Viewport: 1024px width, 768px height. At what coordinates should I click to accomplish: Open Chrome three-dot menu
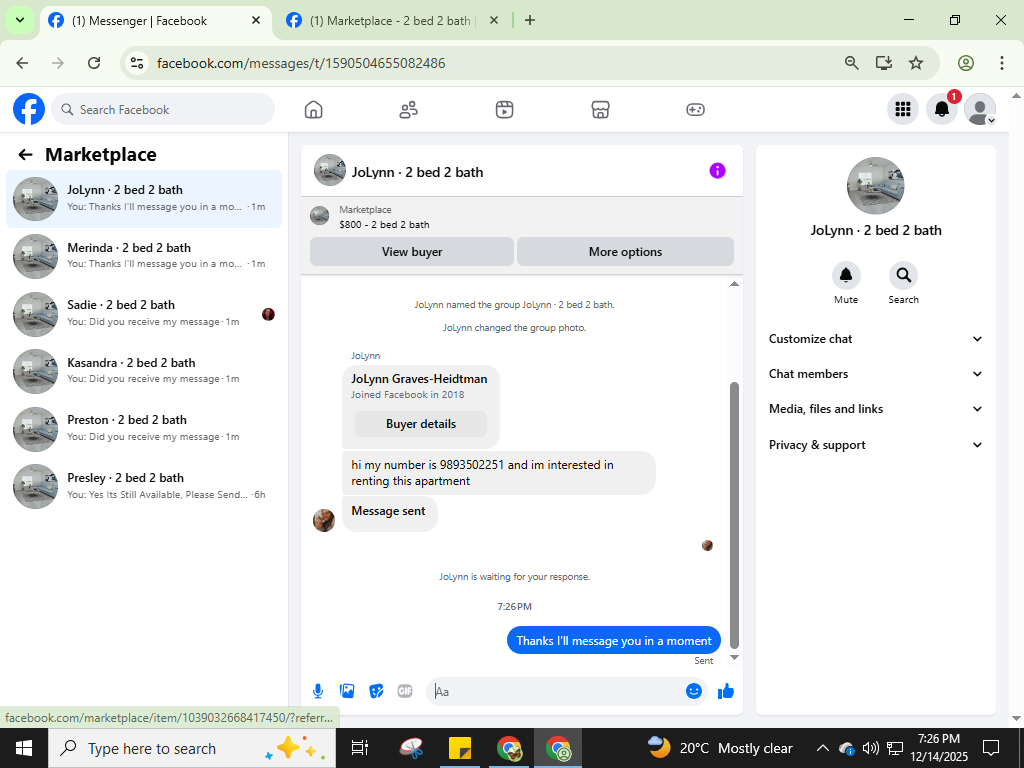pyautogui.click(x=1002, y=63)
